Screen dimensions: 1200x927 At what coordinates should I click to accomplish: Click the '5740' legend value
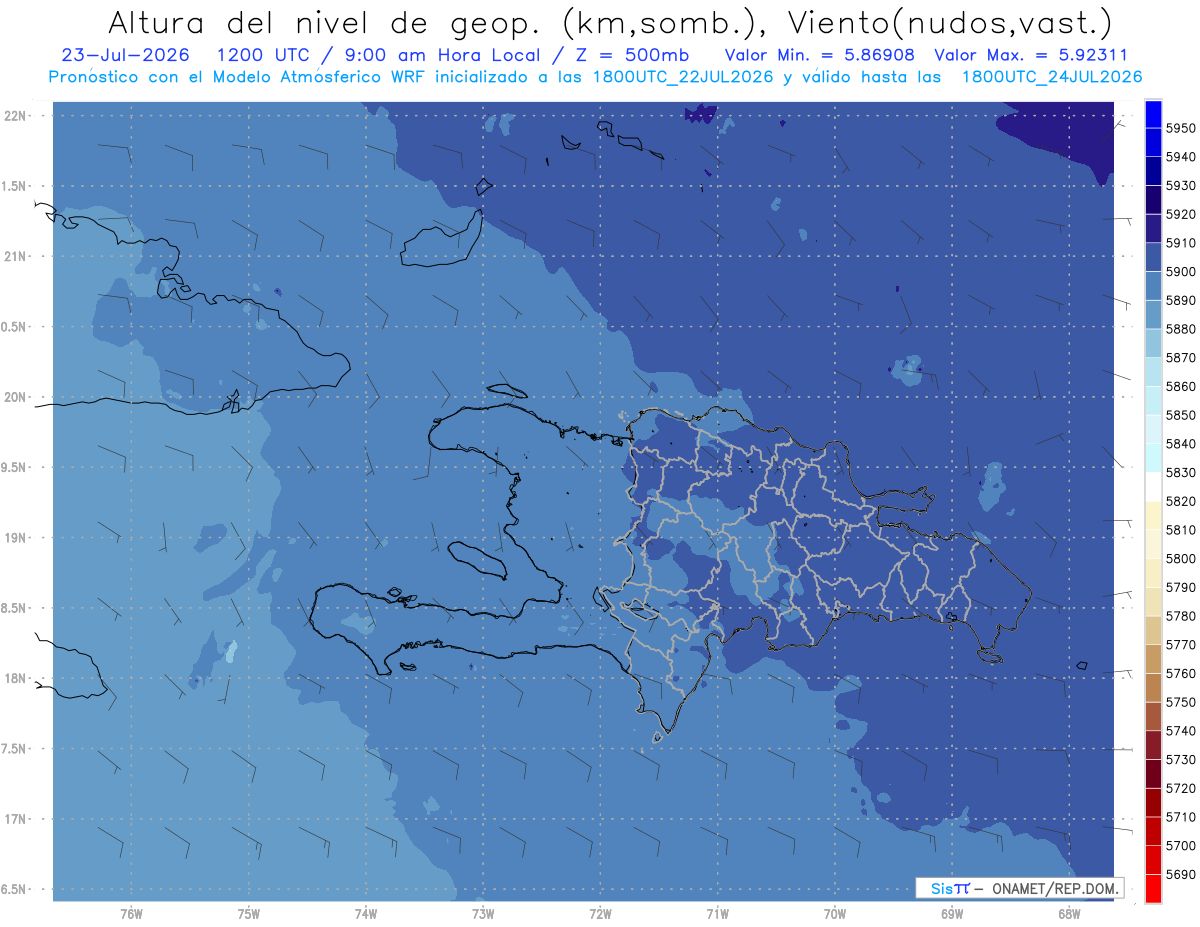pyautogui.click(x=1181, y=731)
